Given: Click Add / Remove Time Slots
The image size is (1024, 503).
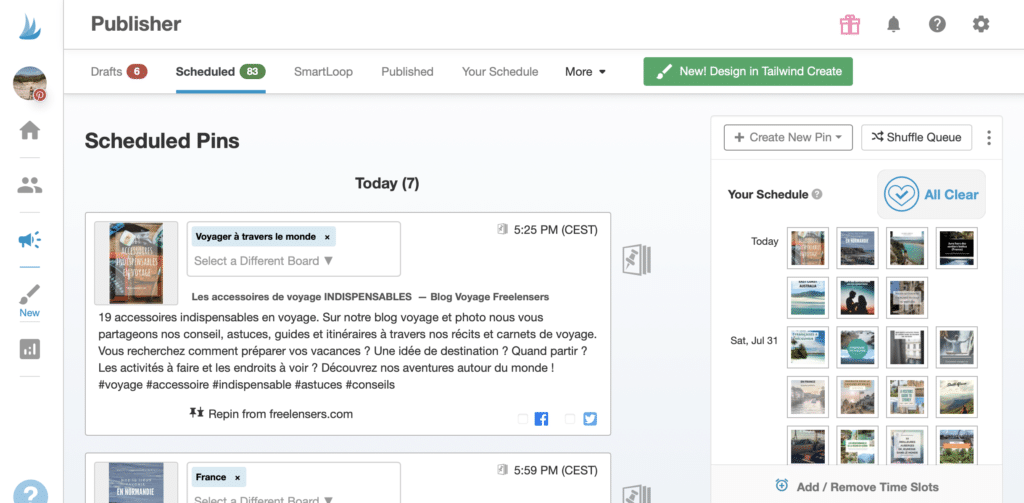Looking at the screenshot, I should [x=867, y=487].
